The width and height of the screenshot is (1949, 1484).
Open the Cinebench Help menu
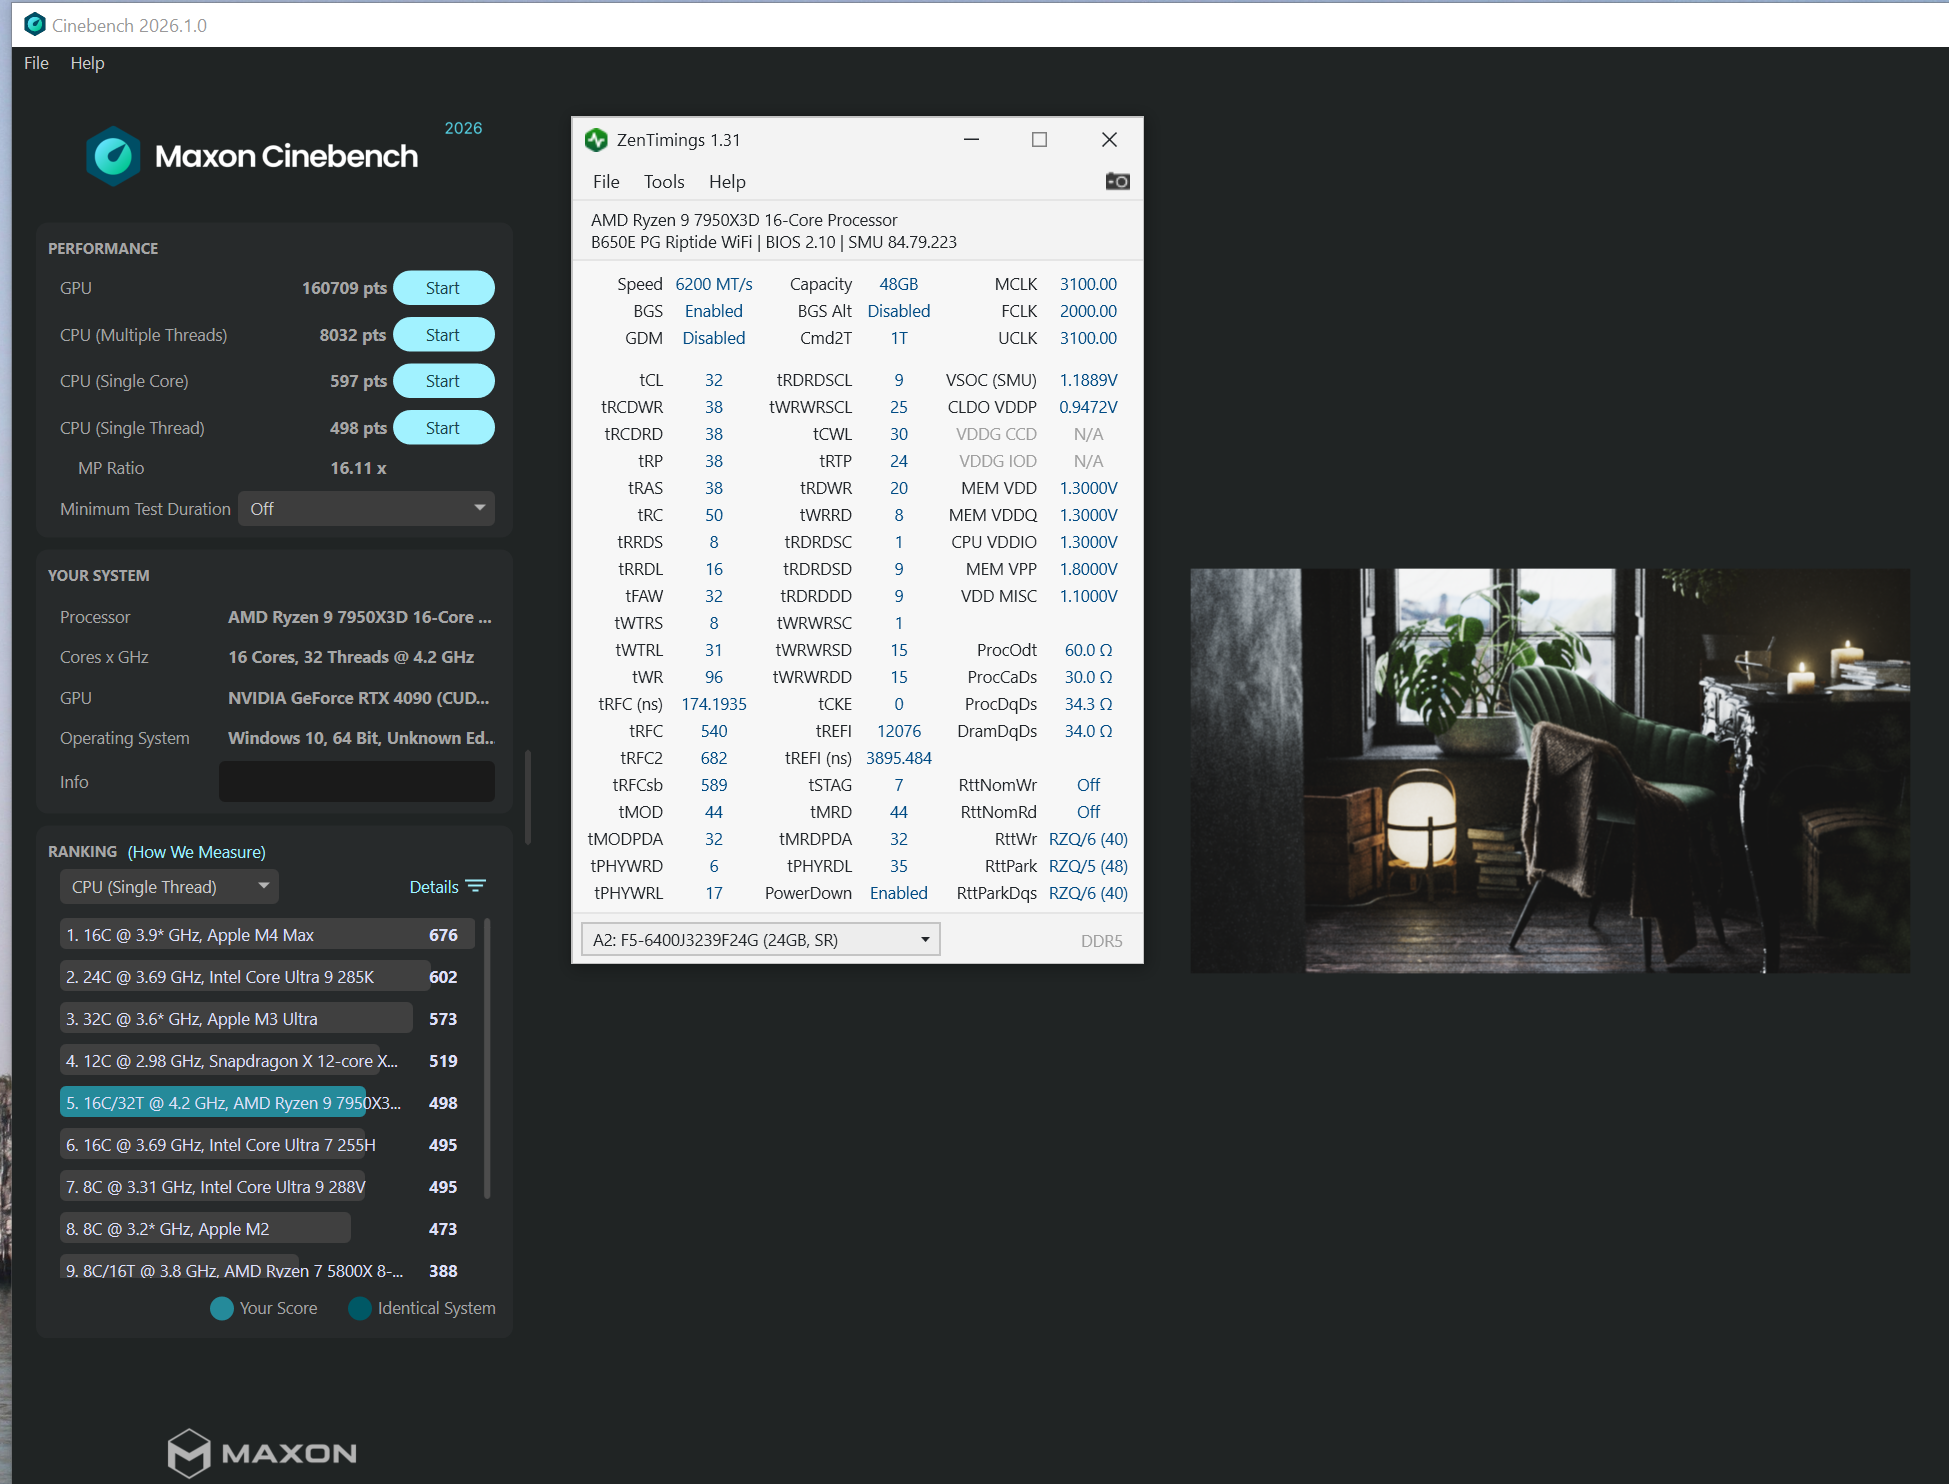(87, 63)
